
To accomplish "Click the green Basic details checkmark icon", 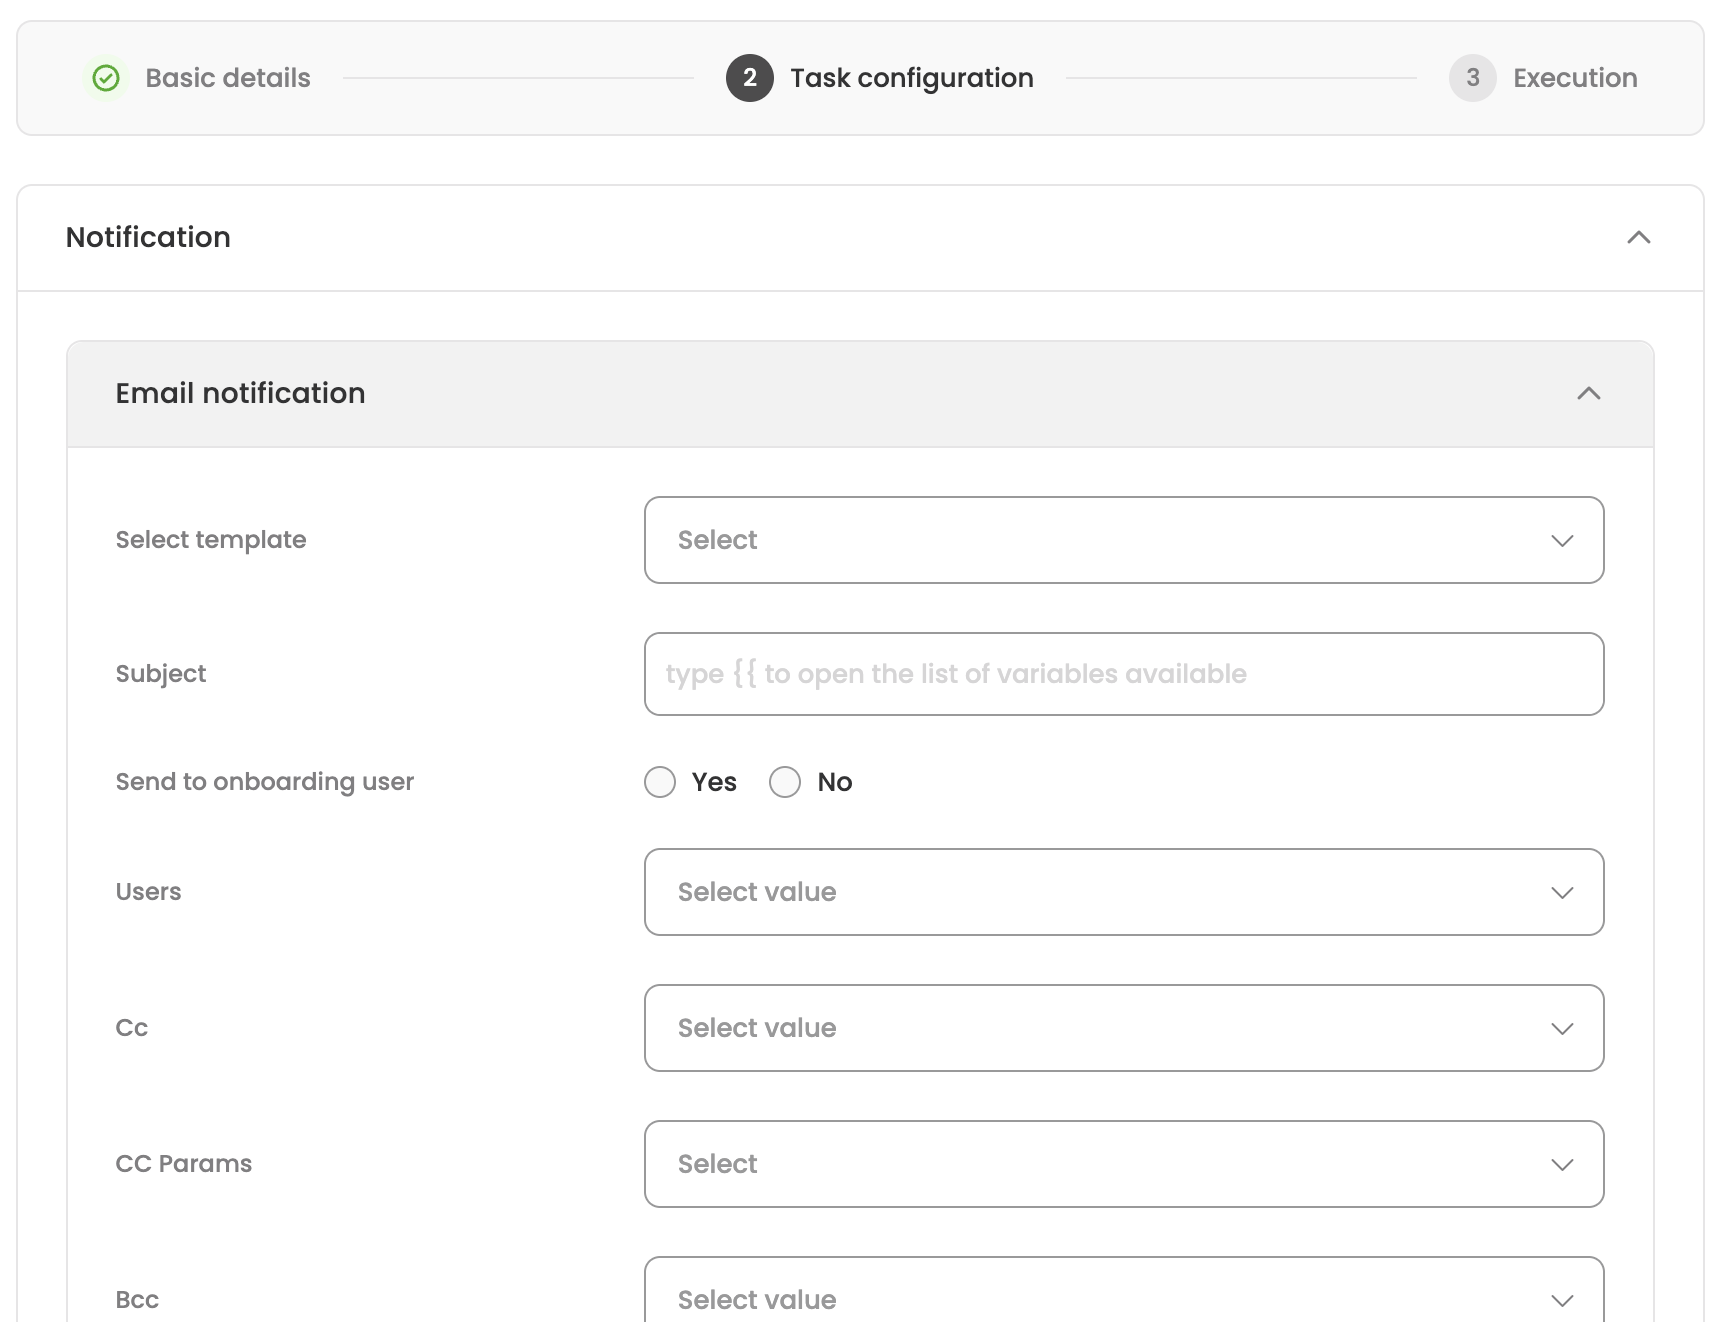I will [x=106, y=78].
